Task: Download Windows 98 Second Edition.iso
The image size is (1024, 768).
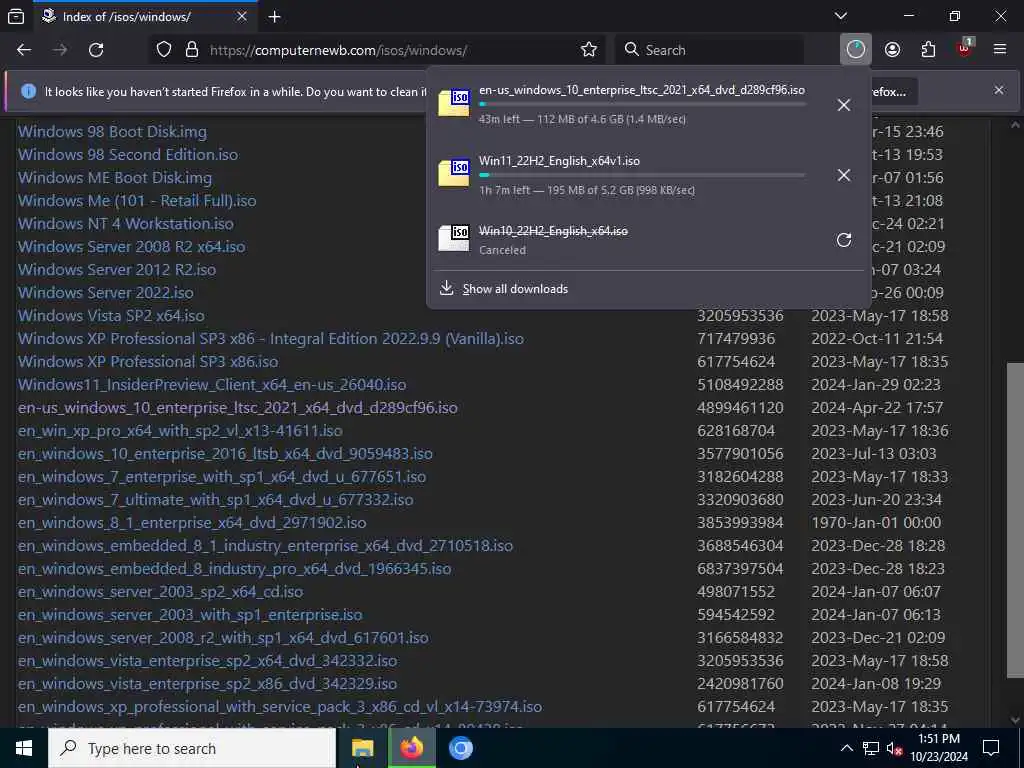Action: (x=128, y=155)
